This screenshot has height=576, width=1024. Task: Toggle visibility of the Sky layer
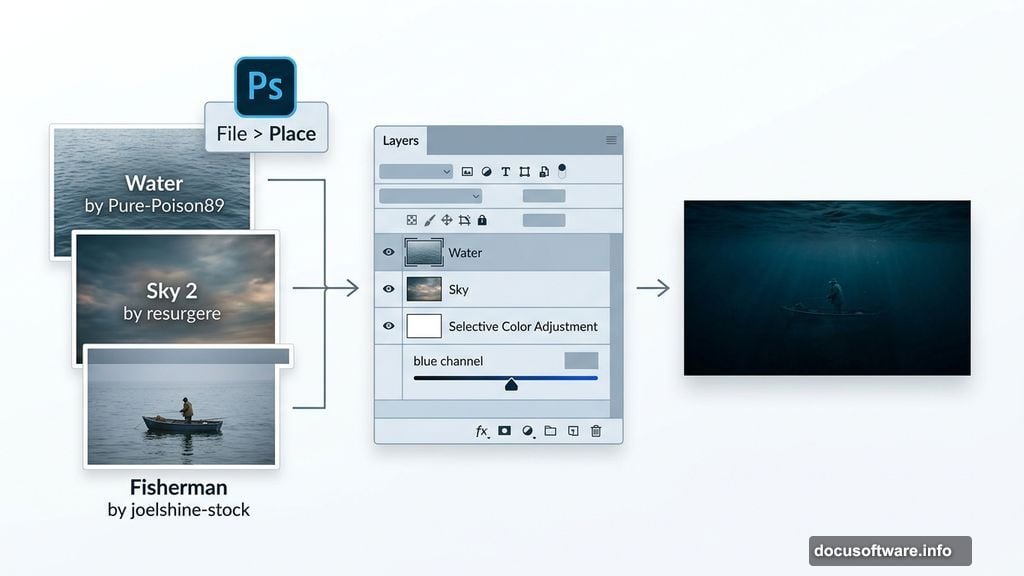(x=389, y=289)
